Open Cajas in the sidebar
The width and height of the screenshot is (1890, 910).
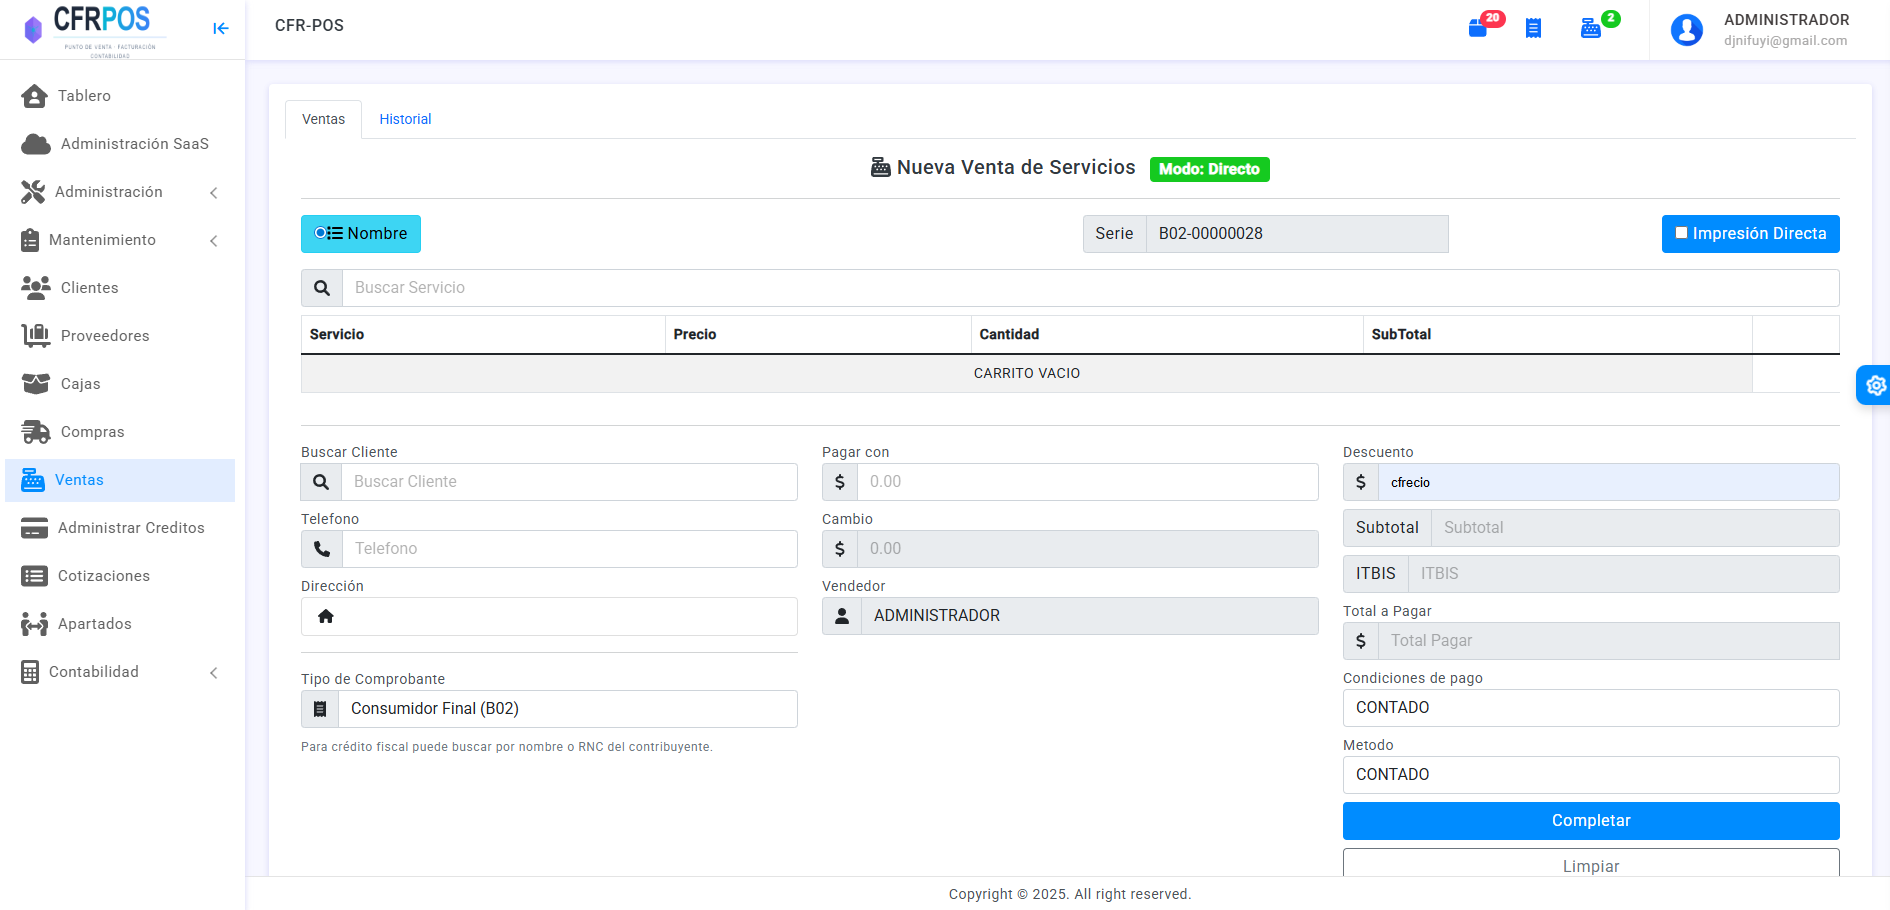[x=120, y=384]
